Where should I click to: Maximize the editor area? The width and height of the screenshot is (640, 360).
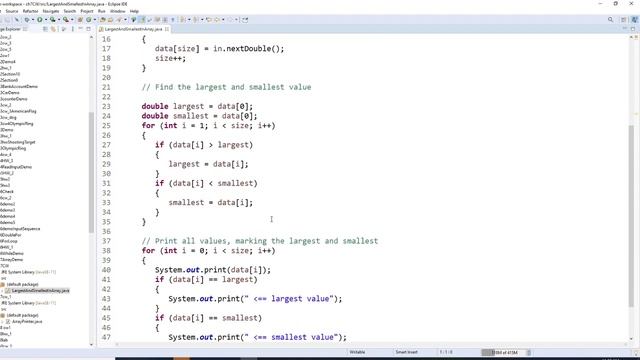point(633,29)
